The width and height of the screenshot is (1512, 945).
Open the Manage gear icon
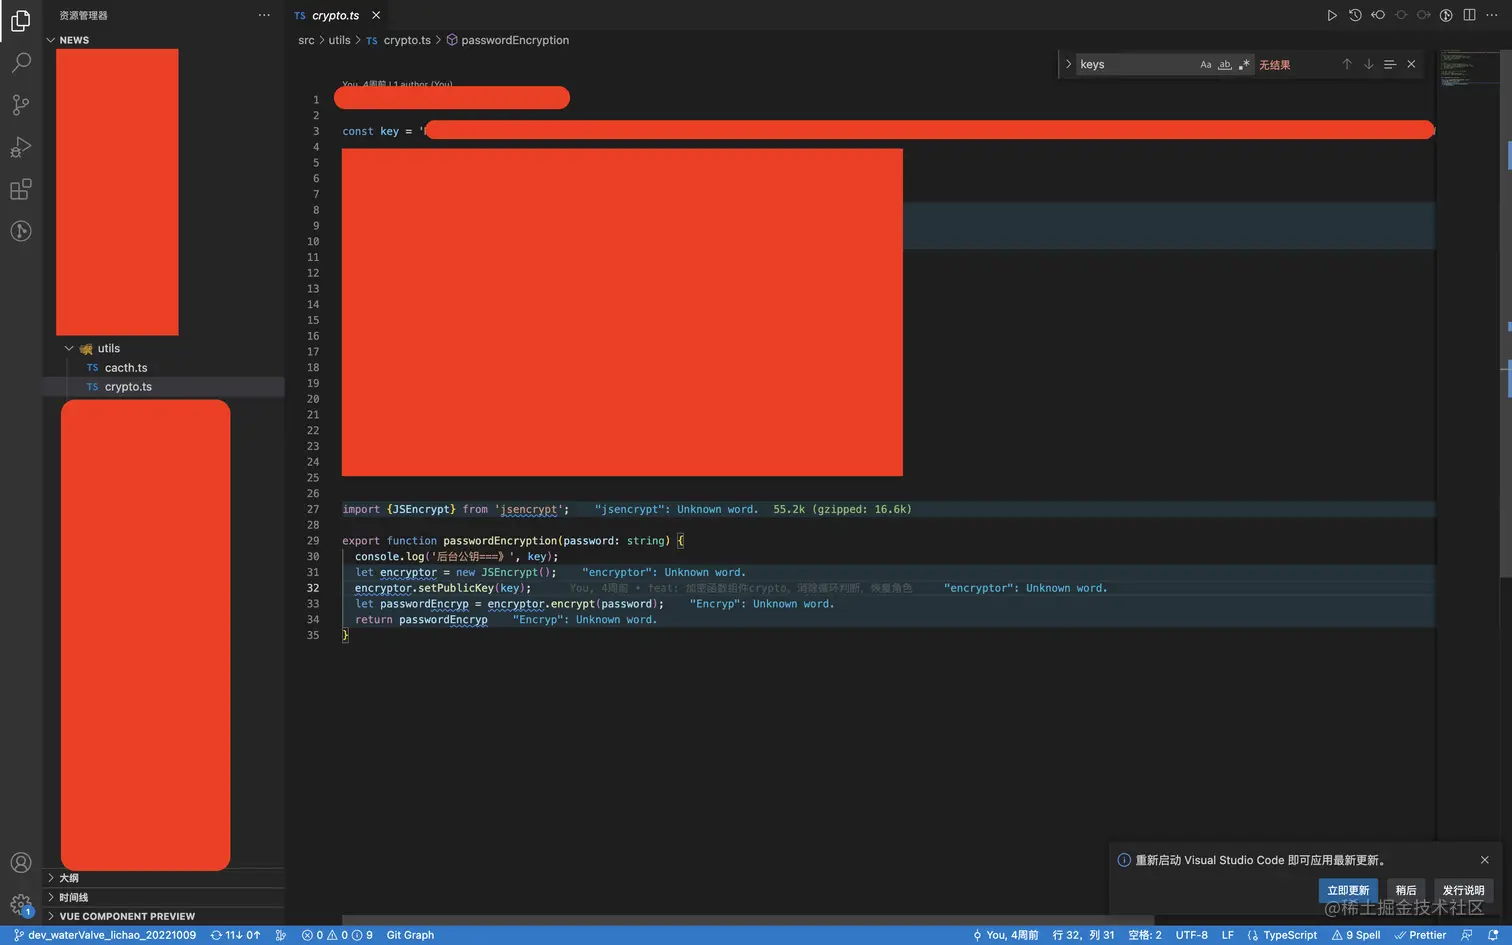click(x=21, y=905)
